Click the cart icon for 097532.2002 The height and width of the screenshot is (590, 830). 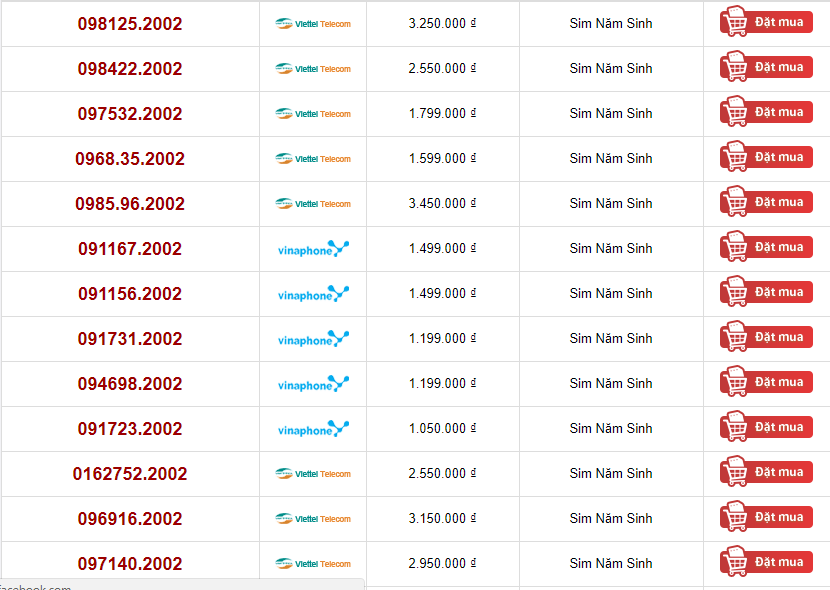(x=735, y=111)
